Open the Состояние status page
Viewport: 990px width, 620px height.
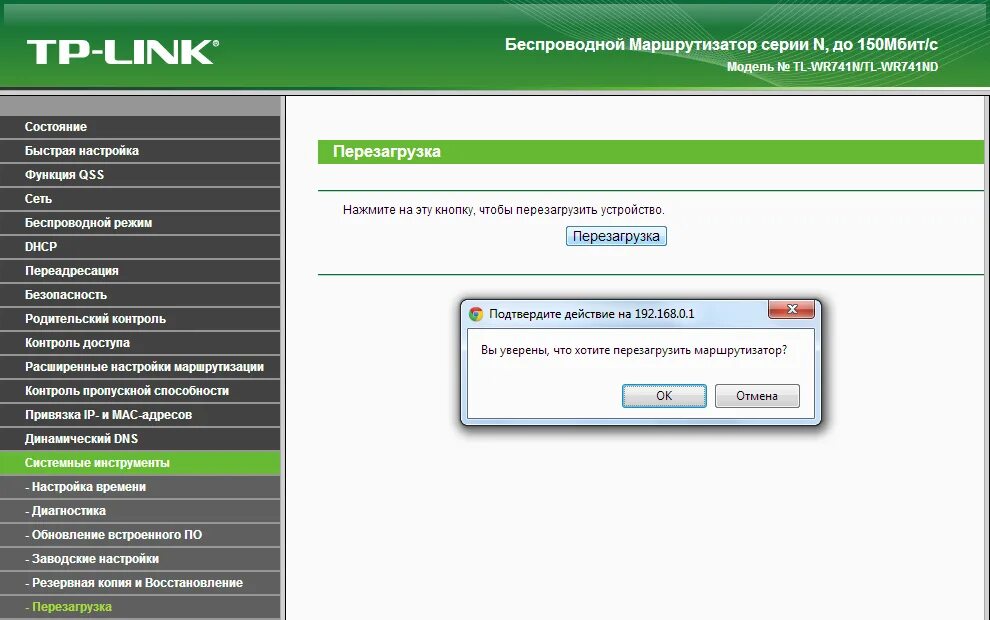pyautogui.click(x=57, y=127)
